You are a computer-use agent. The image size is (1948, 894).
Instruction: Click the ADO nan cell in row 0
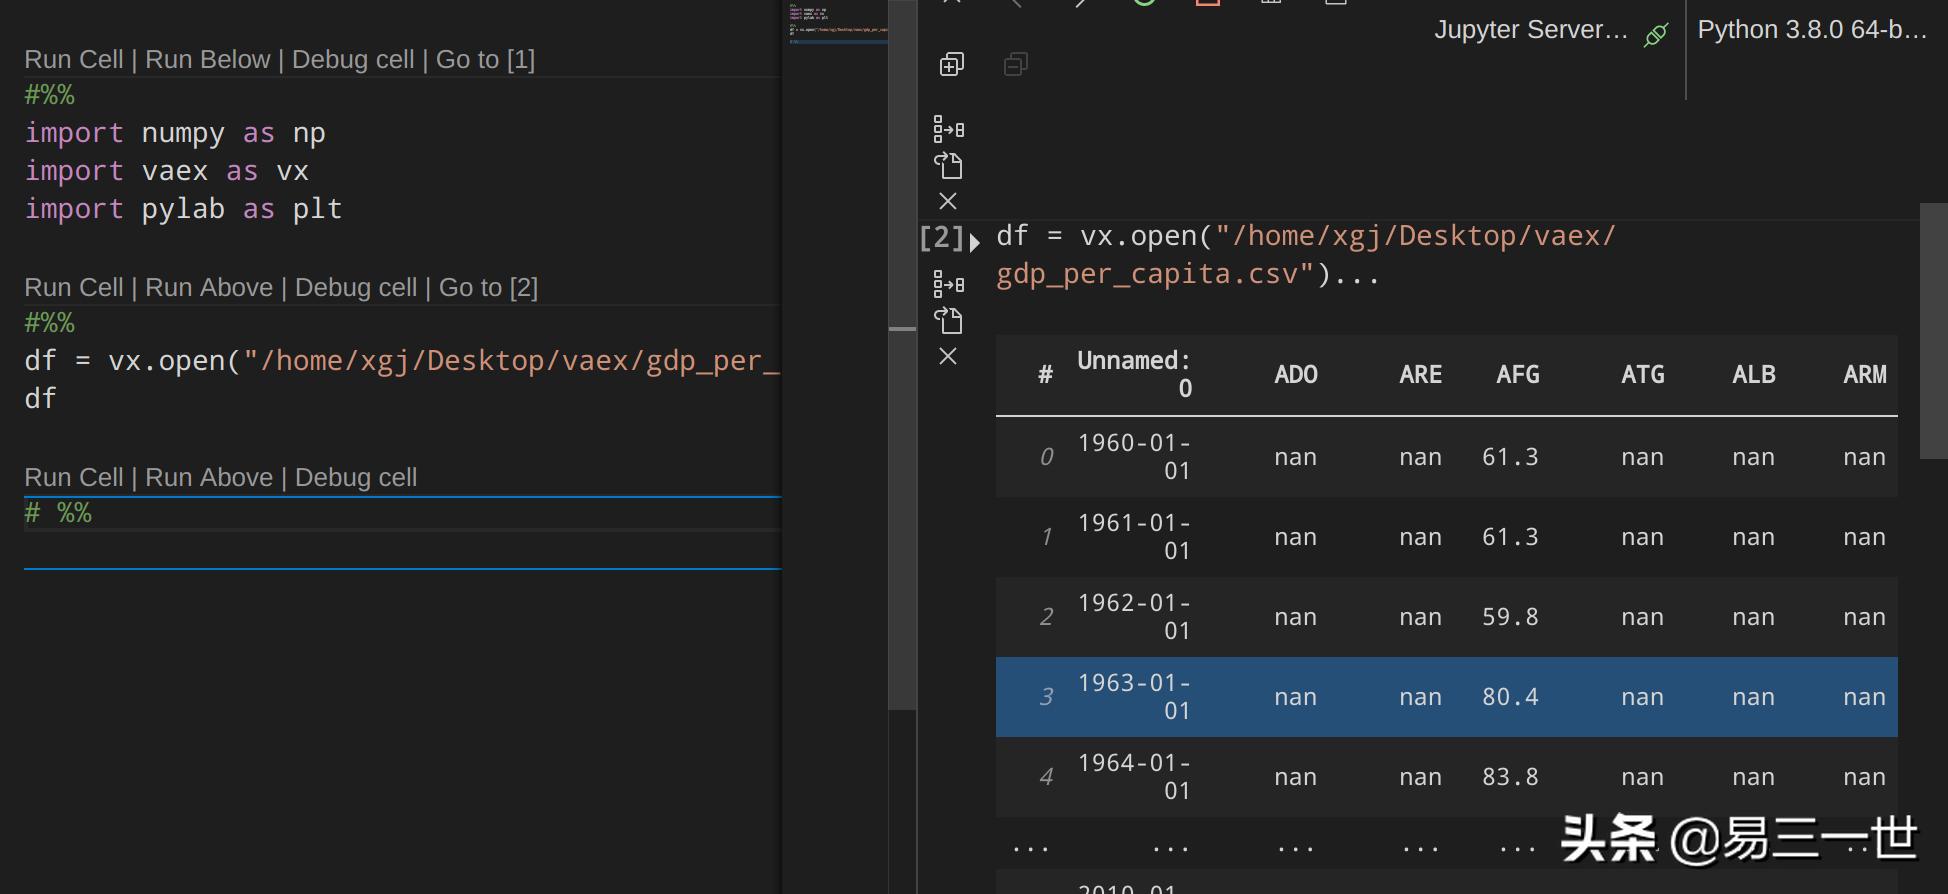tap(1295, 458)
